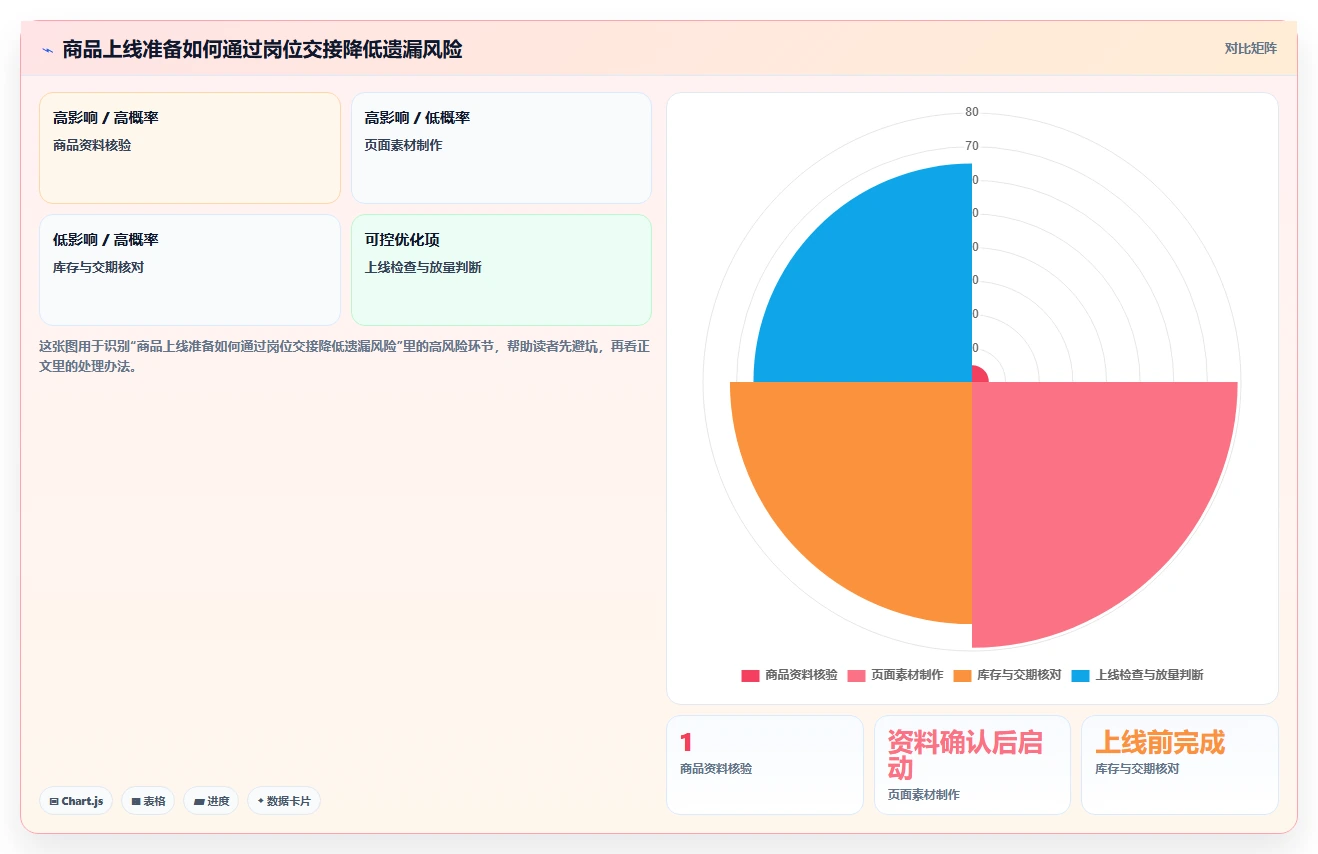Select the 上线前完成 data card
Viewport: 1318px width, 854px height.
click(x=1179, y=765)
